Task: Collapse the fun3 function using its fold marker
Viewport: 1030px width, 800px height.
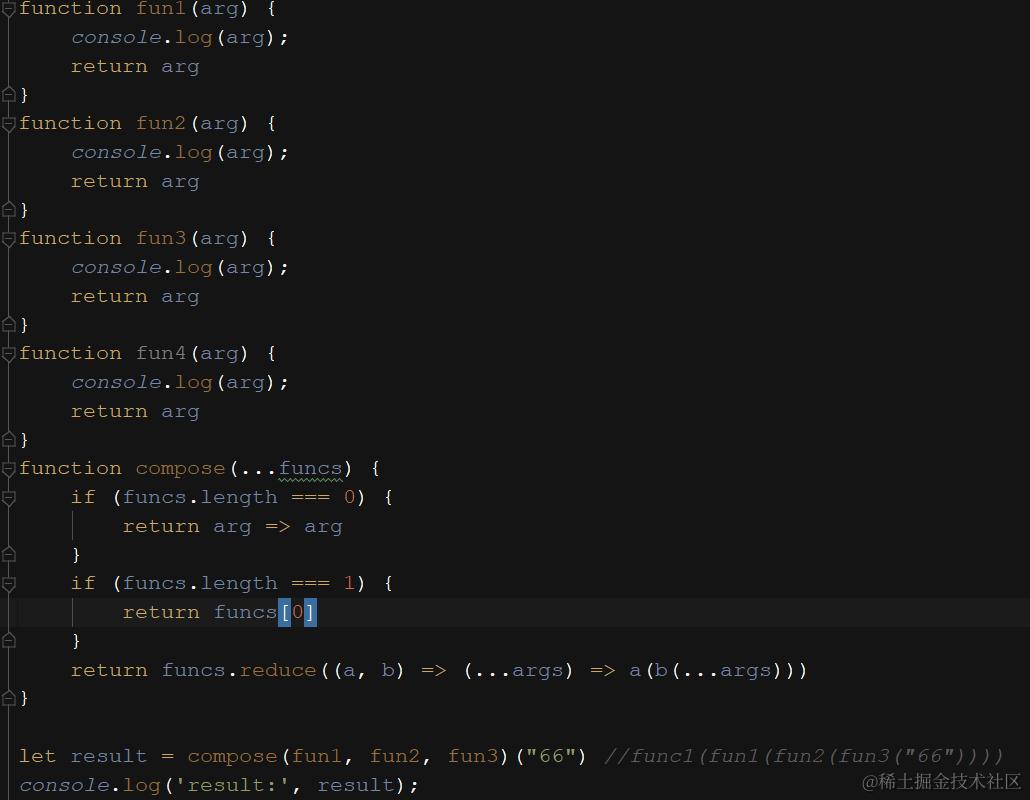Action: pos(9,239)
